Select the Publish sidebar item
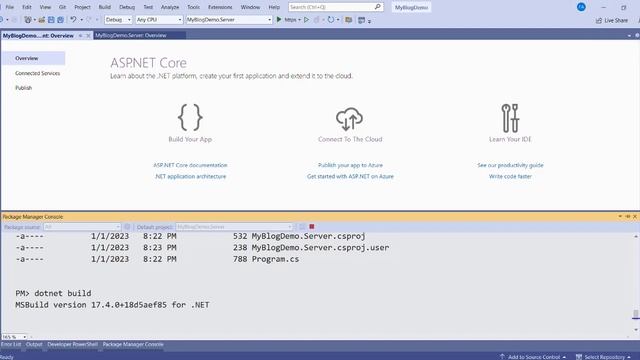Screen dimensions: 640x360 pyautogui.click(x=24, y=88)
